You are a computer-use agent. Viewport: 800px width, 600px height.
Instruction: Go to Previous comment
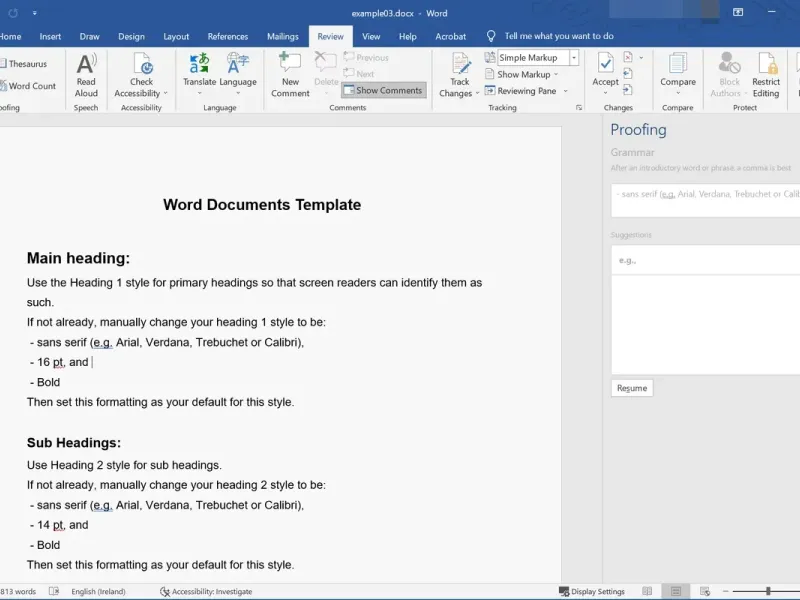[366, 58]
